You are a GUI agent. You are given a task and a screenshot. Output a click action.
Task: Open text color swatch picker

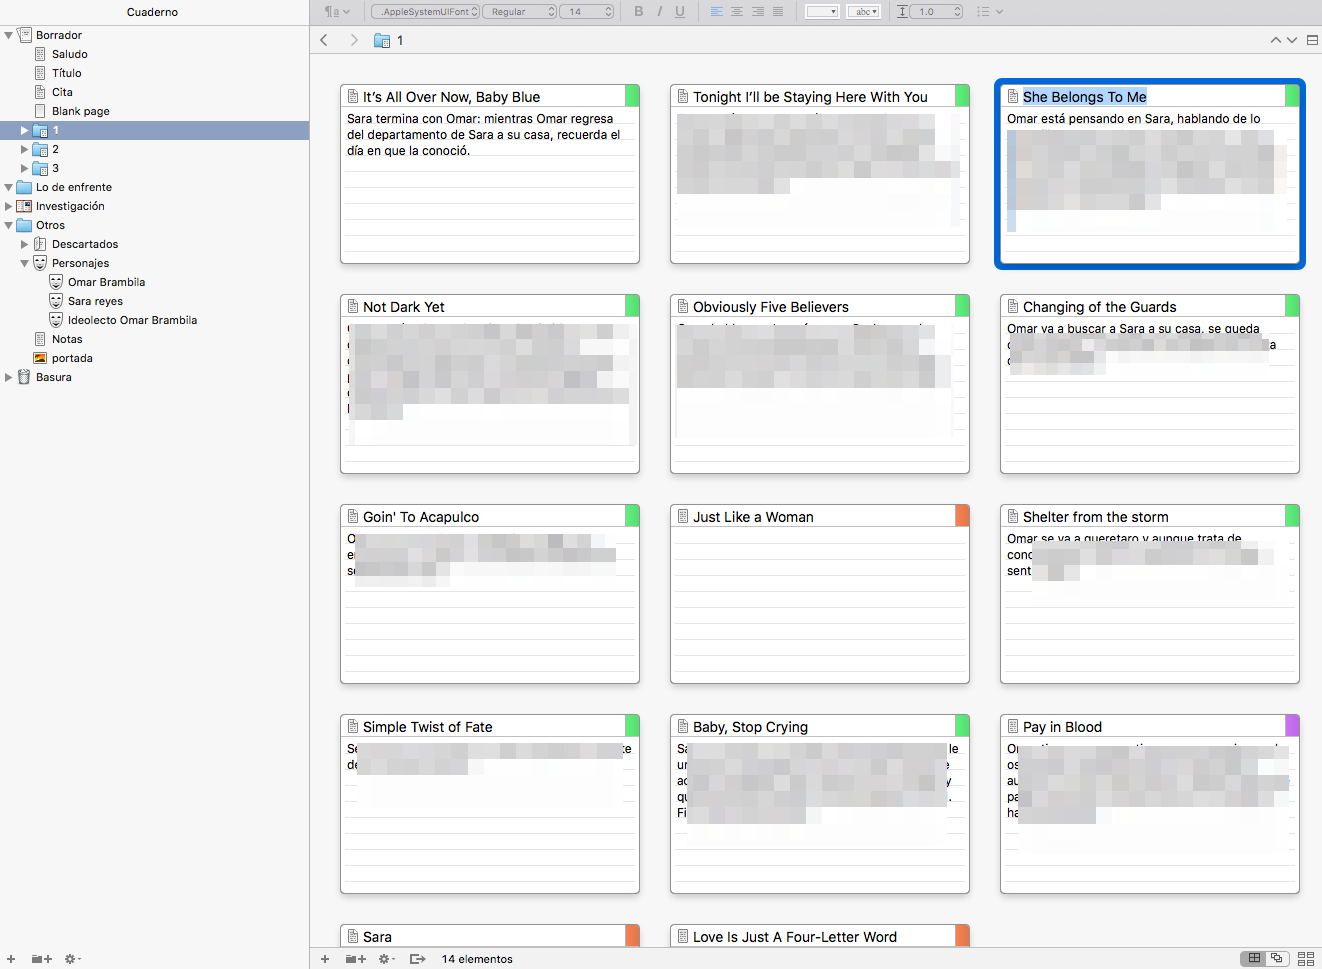822,12
